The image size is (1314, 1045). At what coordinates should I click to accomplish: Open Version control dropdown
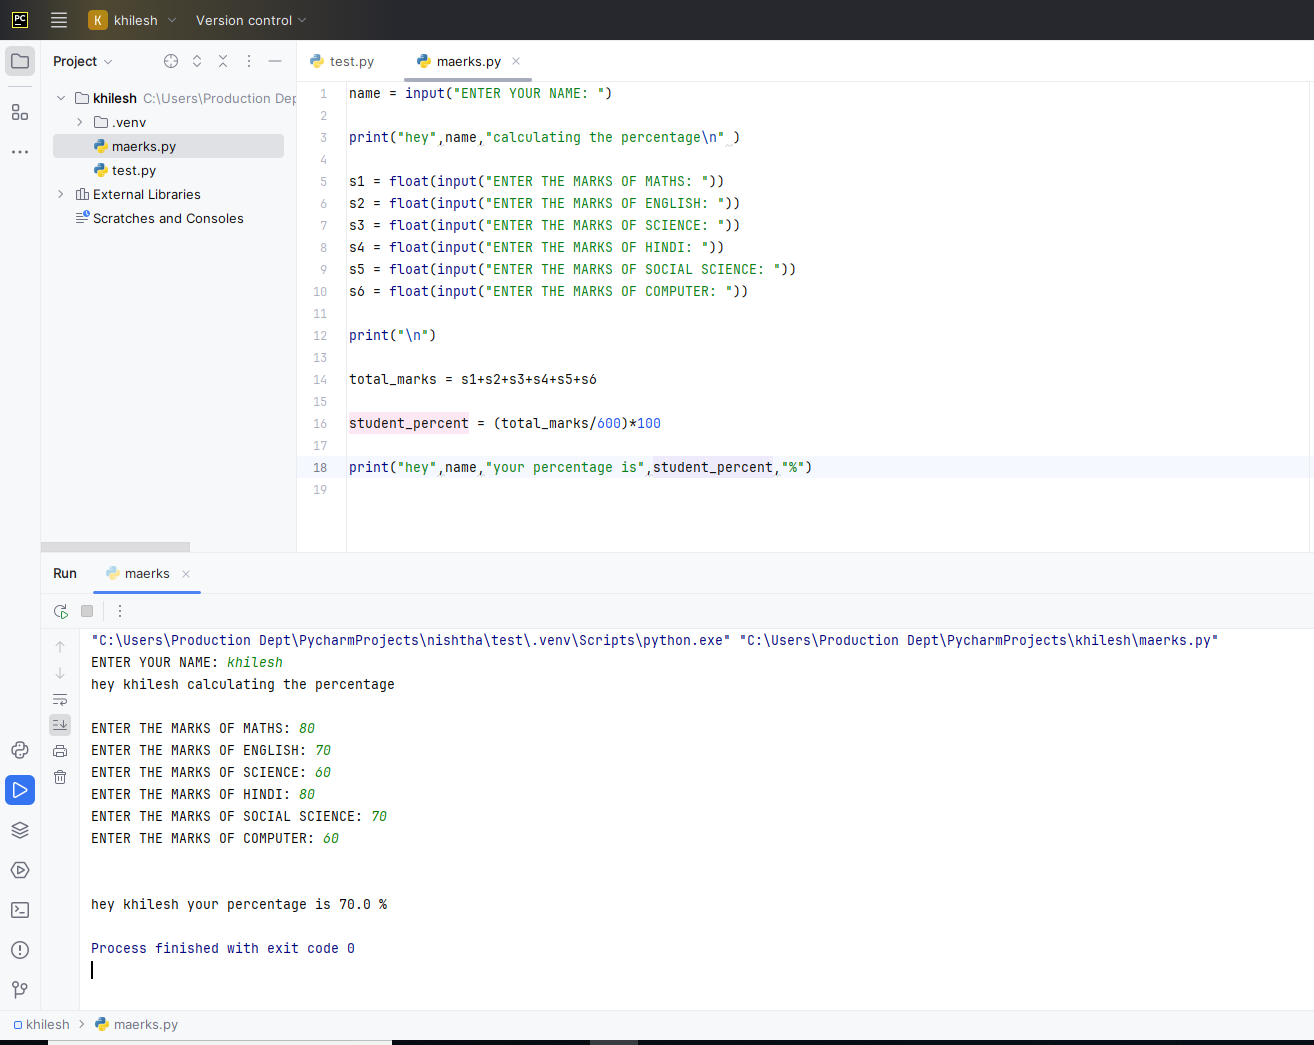click(x=251, y=20)
